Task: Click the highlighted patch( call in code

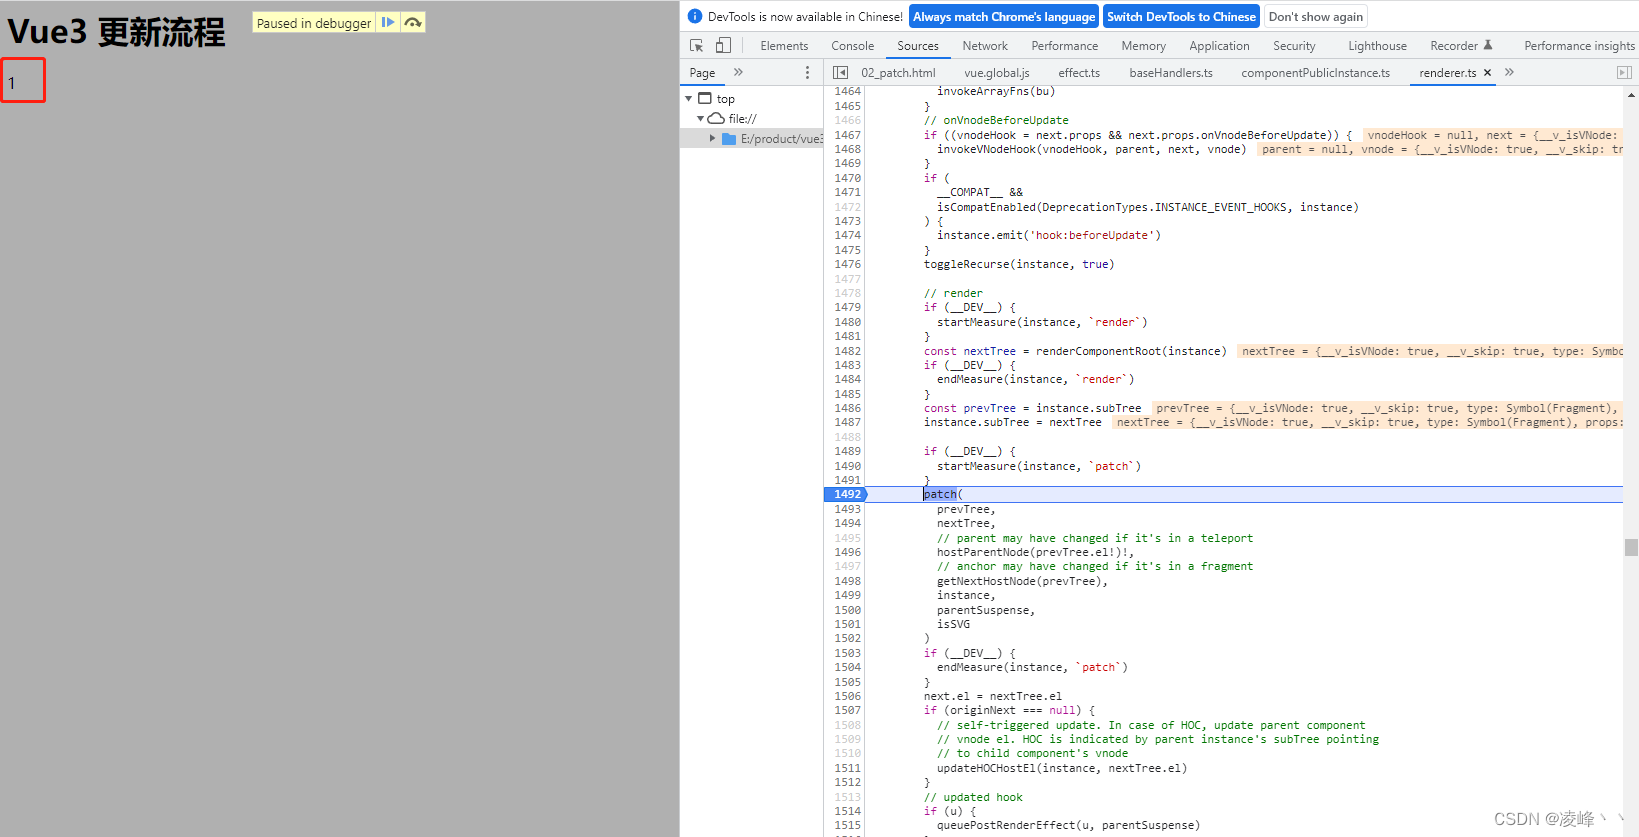Action: 943,494
